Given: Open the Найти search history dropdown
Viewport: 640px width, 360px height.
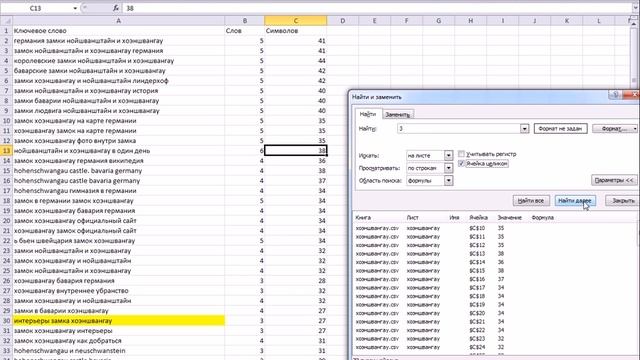Looking at the screenshot, I should pyautogui.click(x=524, y=129).
